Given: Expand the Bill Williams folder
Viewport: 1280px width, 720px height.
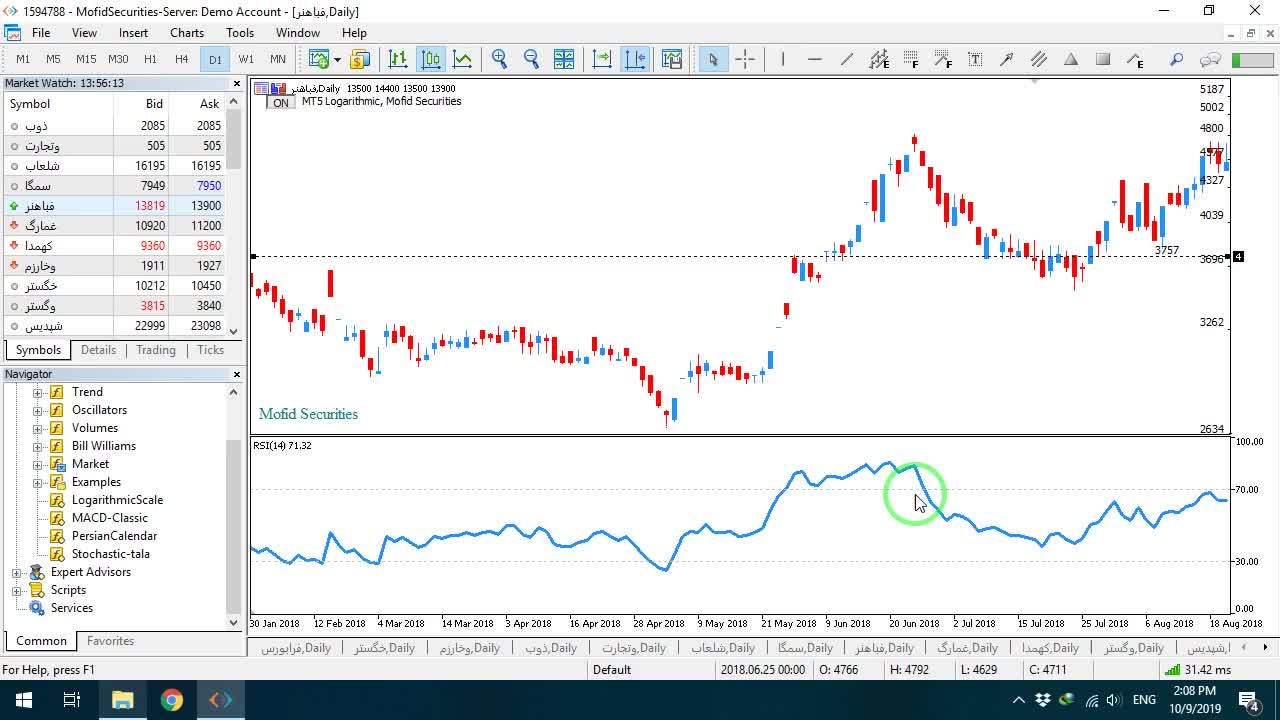Looking at the screenshot, I should [x=38, y=446].
